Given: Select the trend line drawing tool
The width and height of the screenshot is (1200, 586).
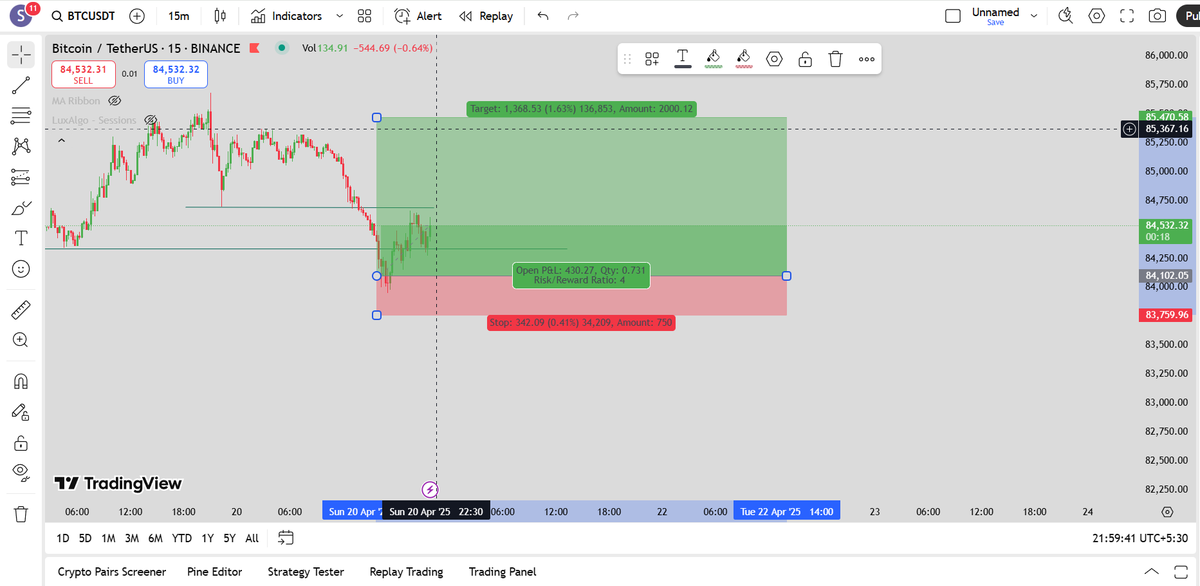Looking at the screenshot, I should coord(21,86).
